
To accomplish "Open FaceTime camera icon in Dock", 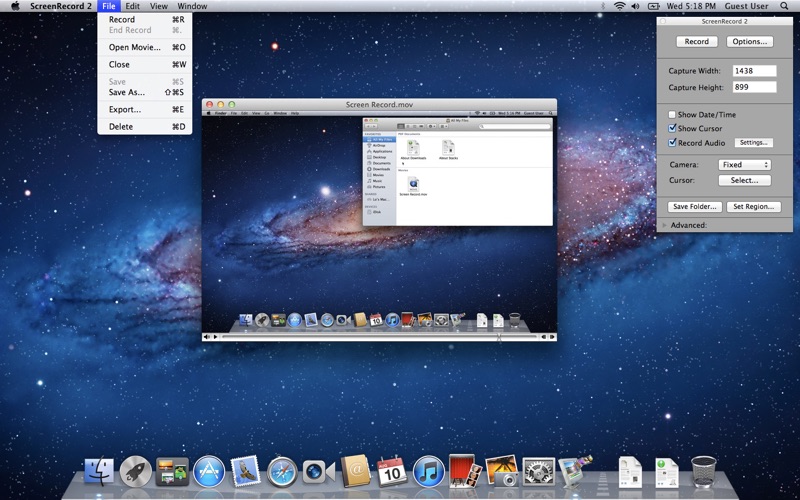I will point(319,472).
